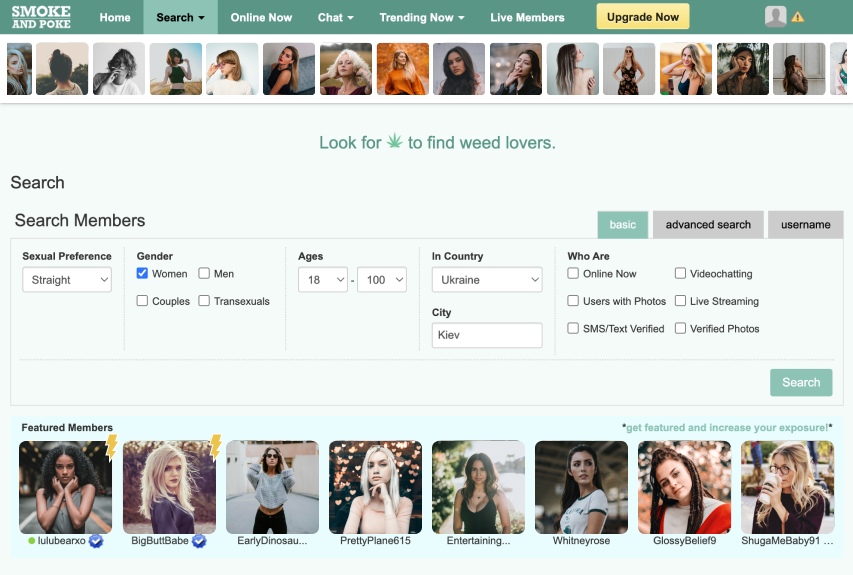Check the Couples checkbox
Screen dimensions: 853x575
(142, 300)
